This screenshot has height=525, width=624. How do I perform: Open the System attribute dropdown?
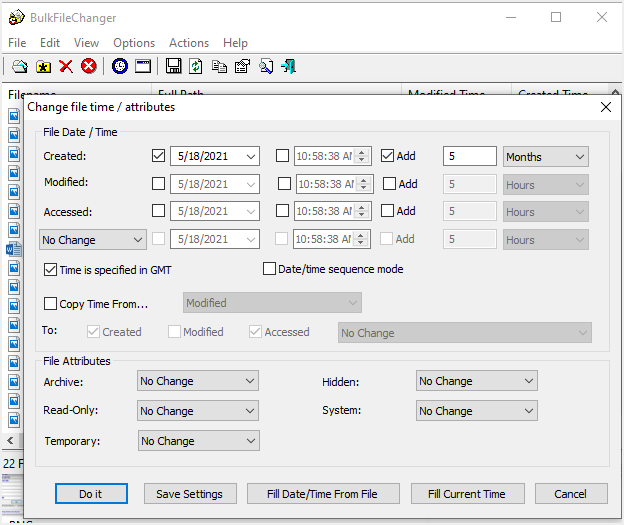(x=477, y=411)
